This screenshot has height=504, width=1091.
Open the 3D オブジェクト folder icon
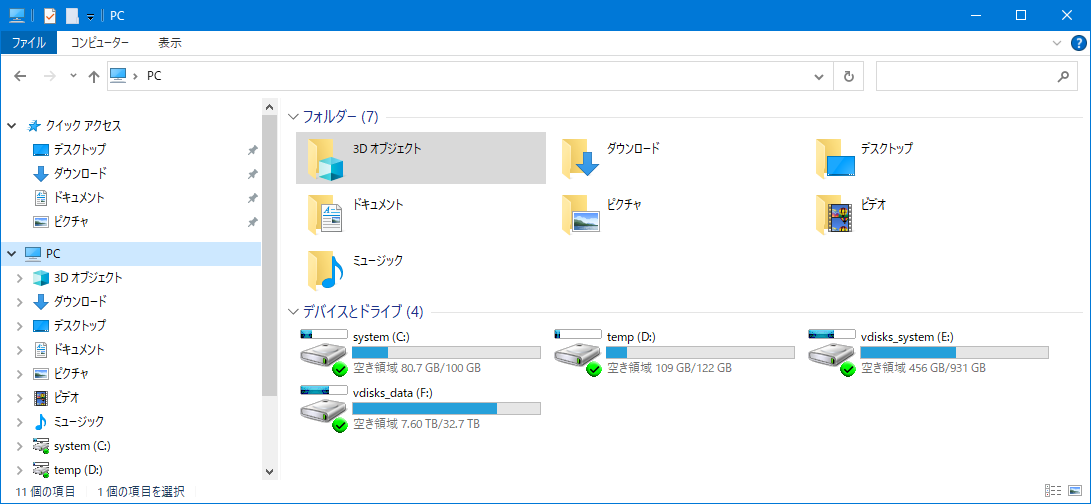325,159
